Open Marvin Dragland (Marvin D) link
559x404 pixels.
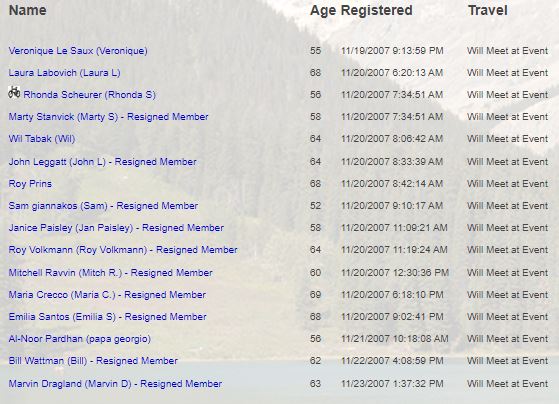(x=115, y=384)
